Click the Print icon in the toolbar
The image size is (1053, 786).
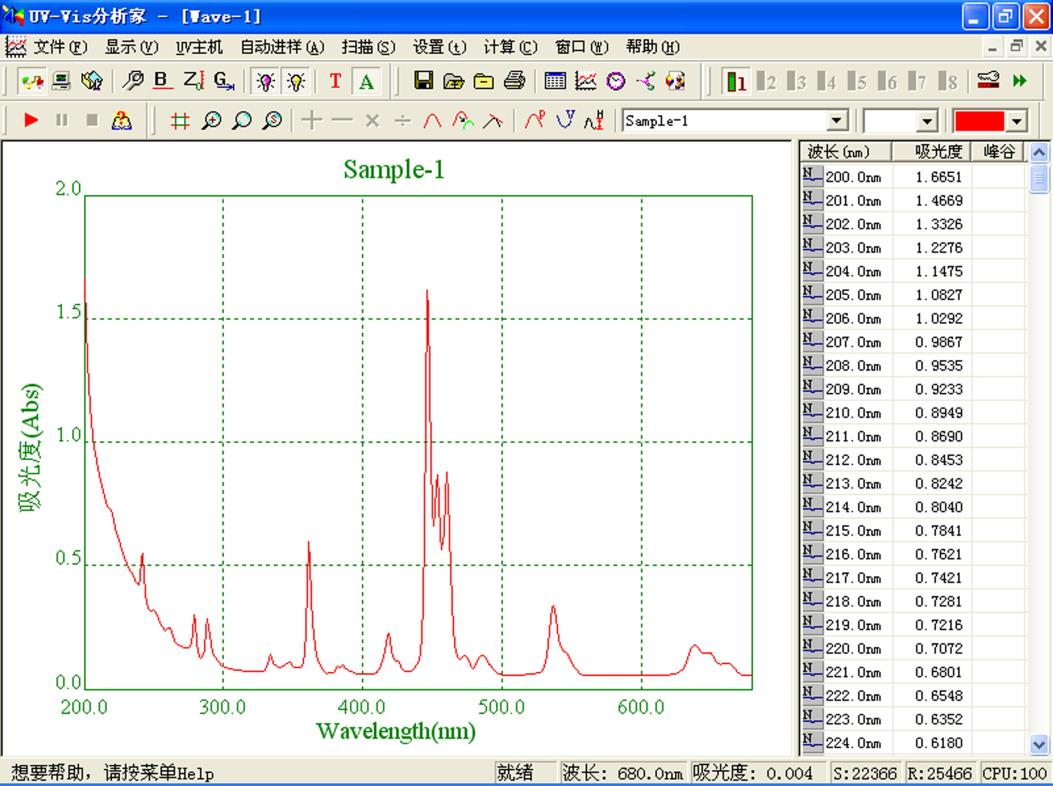point(514,82)
